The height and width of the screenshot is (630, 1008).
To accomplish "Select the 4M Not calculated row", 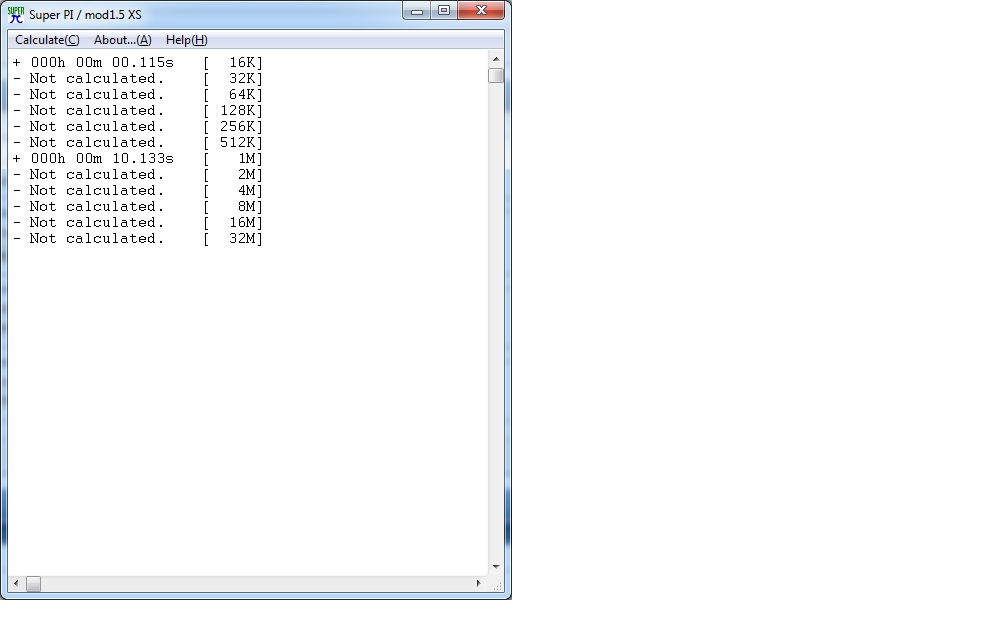I will 138,191.
